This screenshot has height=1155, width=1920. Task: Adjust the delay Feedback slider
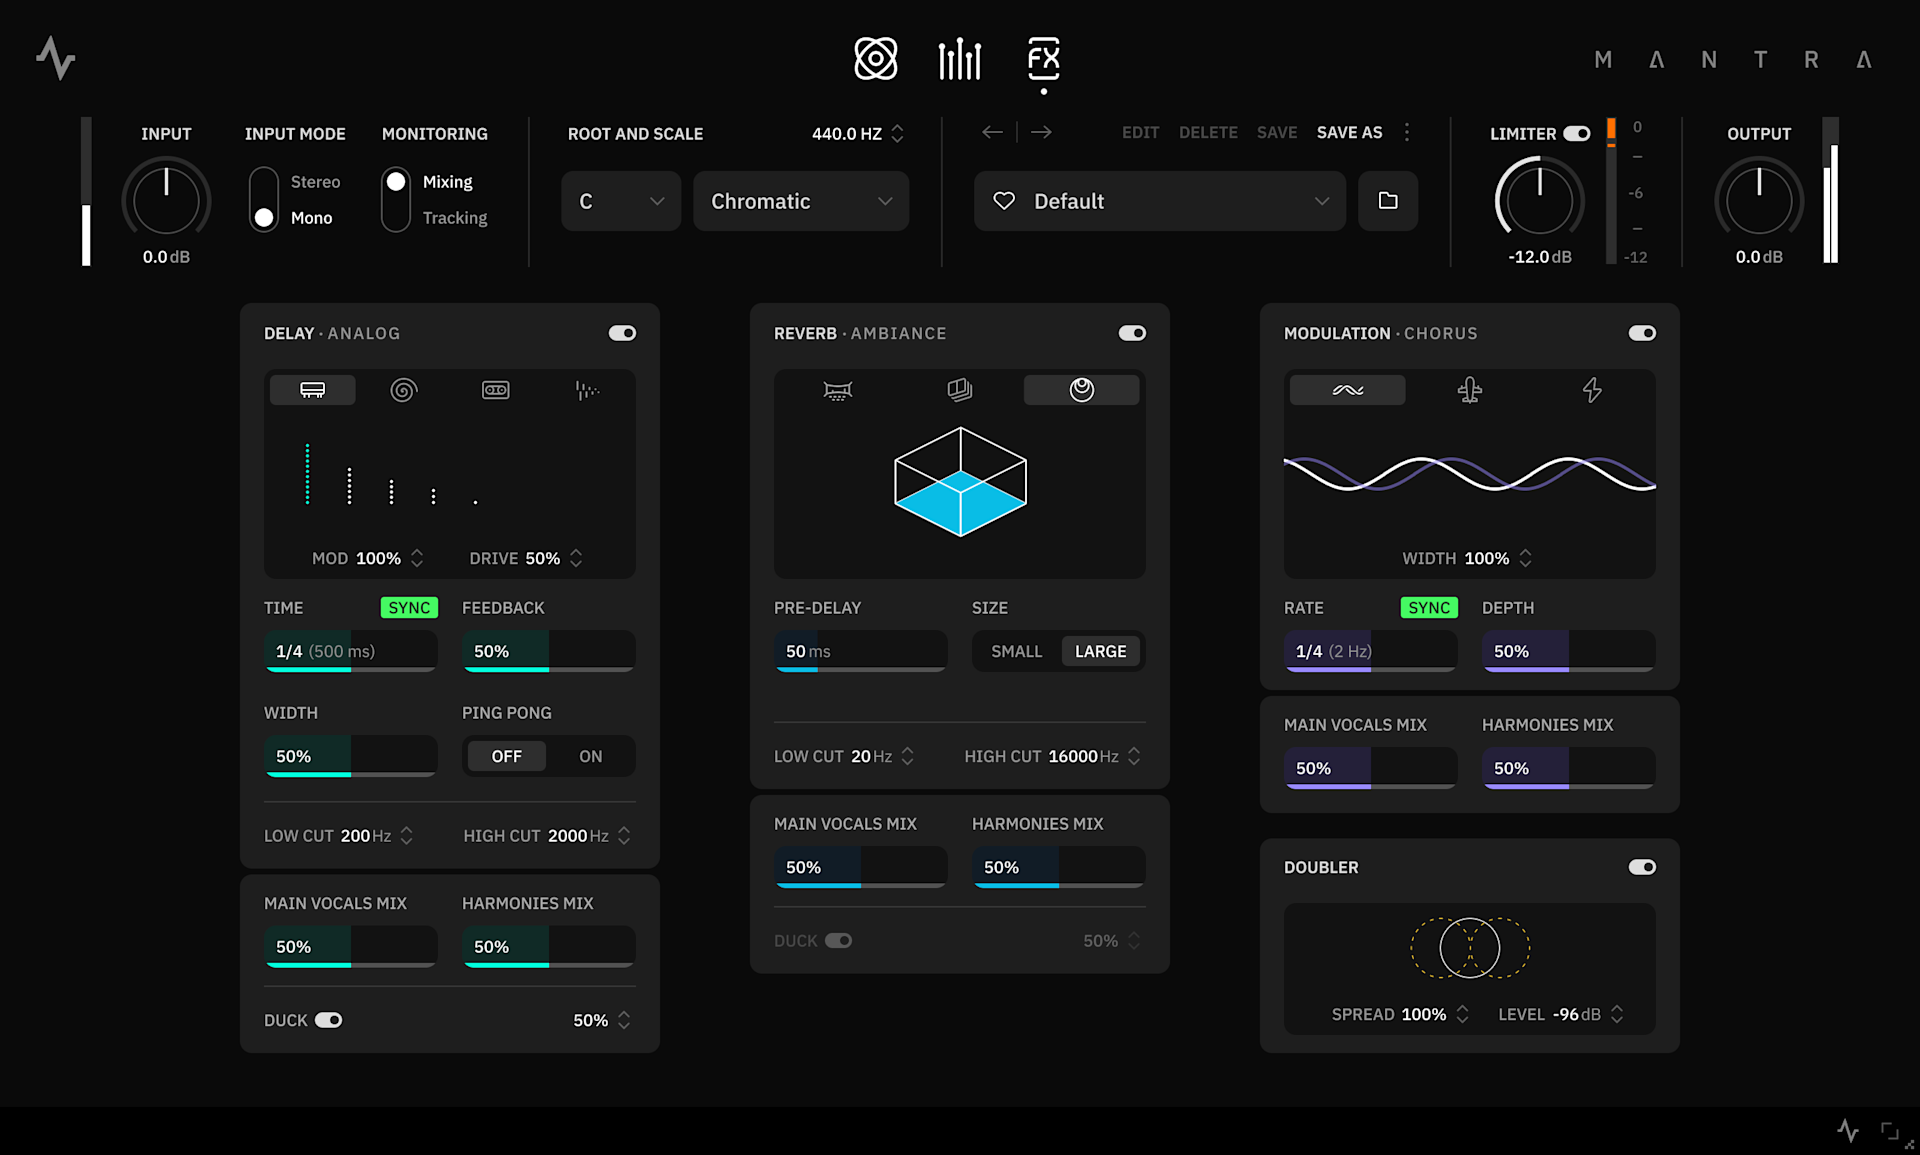(548, 651)
